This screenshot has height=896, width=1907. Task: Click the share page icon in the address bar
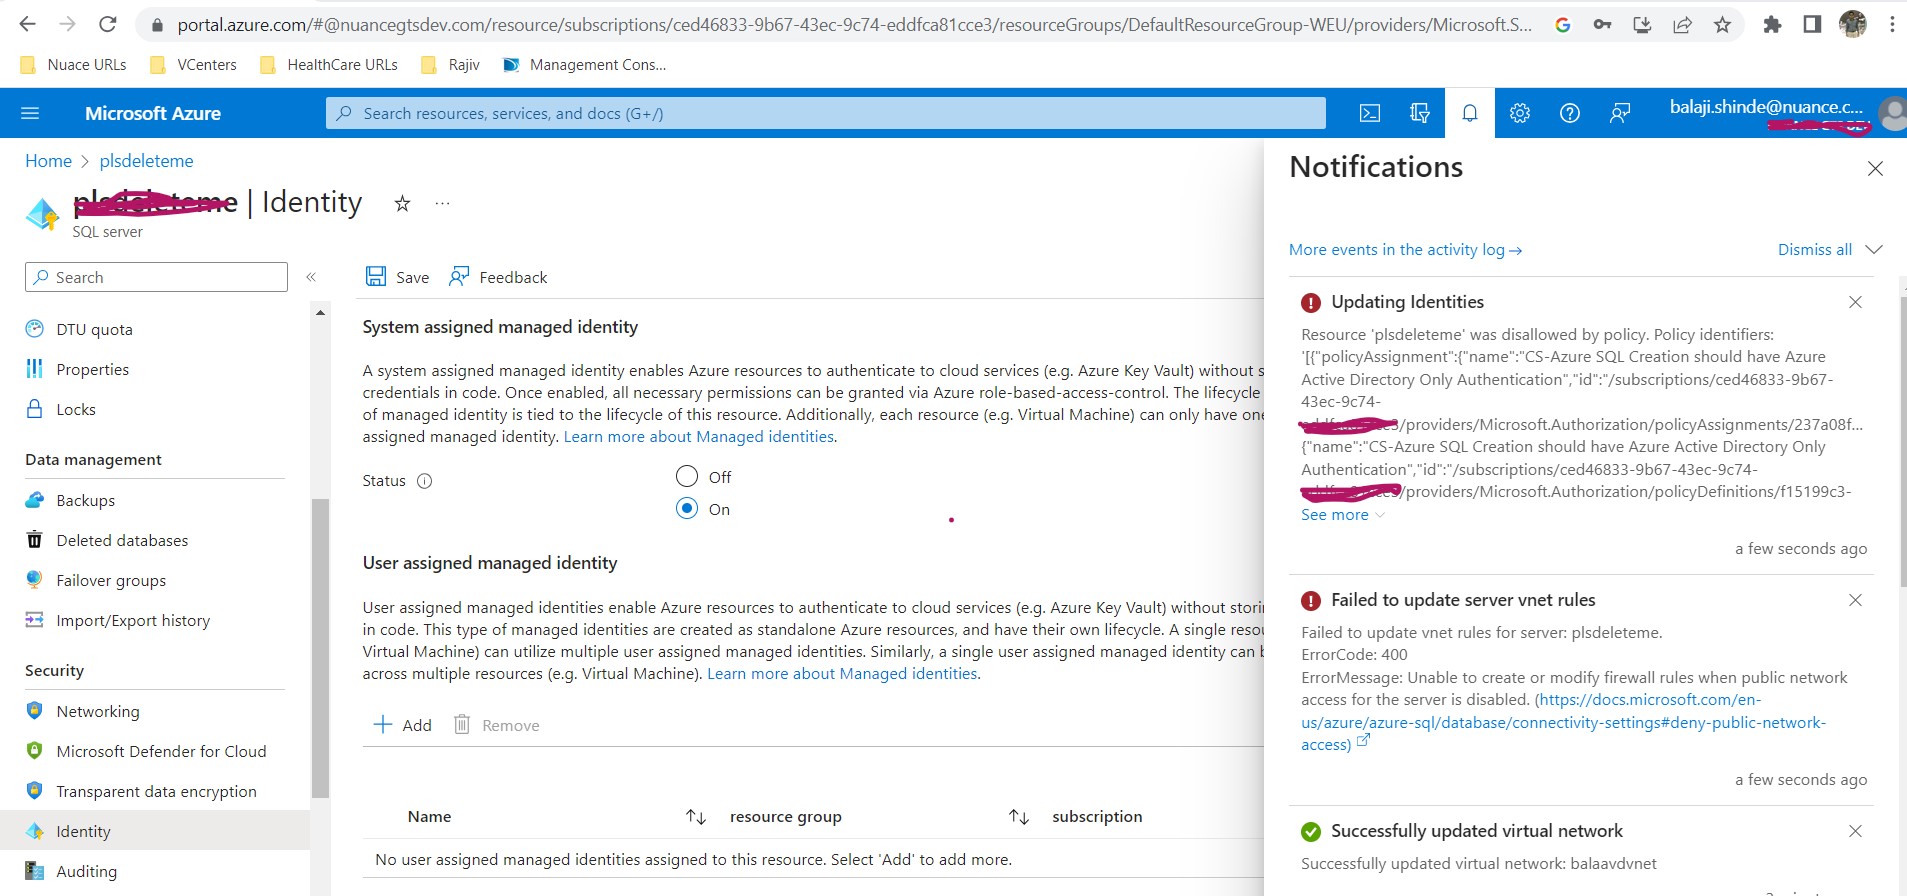pyautogui.click(x=1682, y=25)
